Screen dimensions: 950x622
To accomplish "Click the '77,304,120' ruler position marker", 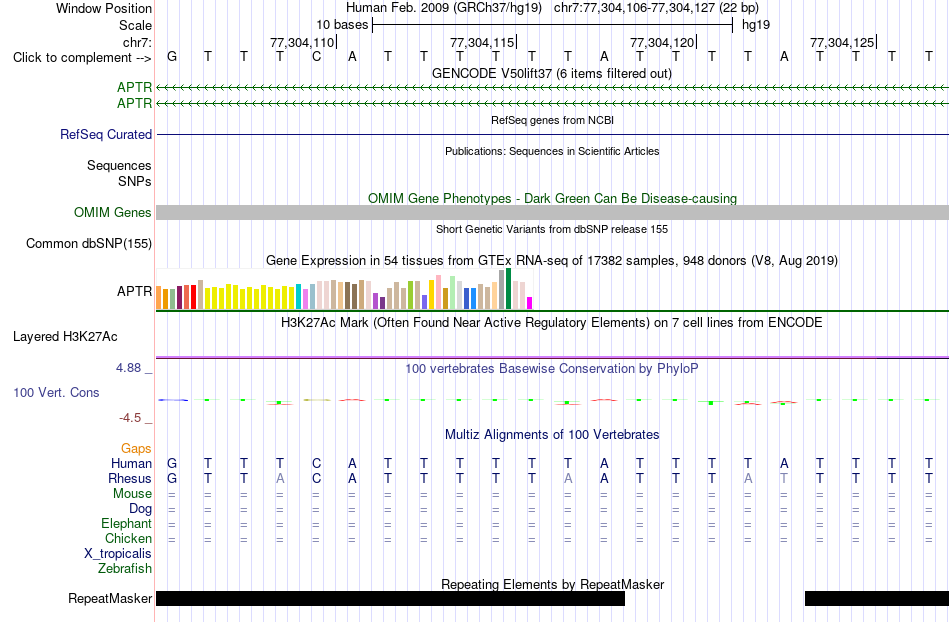I will 663,42.
